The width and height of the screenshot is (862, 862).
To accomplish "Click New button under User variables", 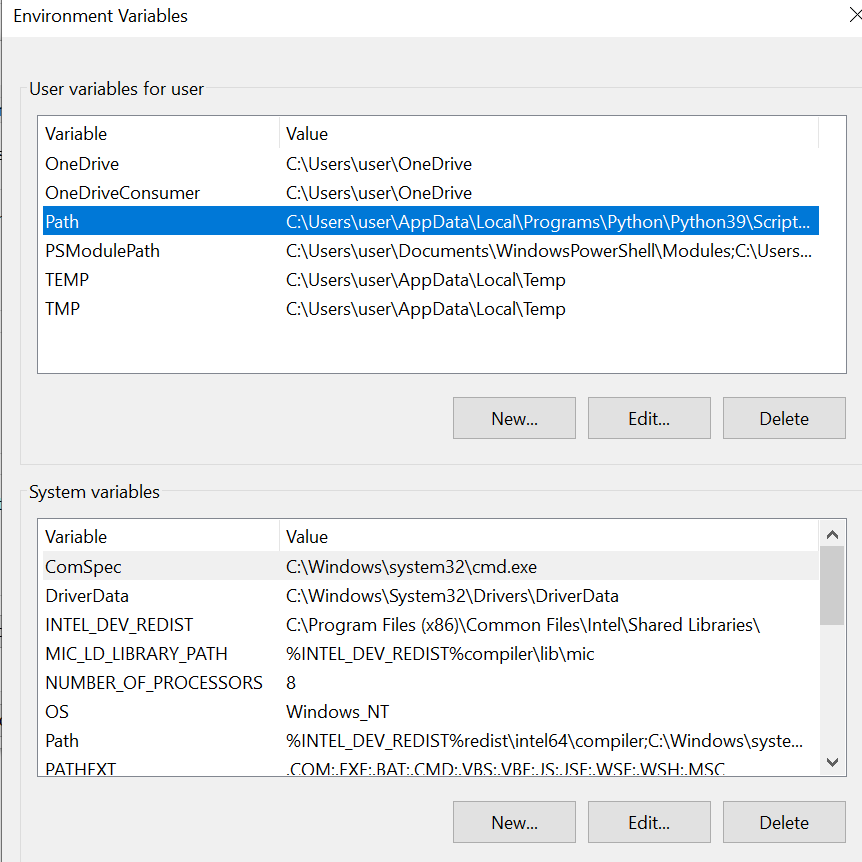I will pyautogui.click(x=514, y=418).
